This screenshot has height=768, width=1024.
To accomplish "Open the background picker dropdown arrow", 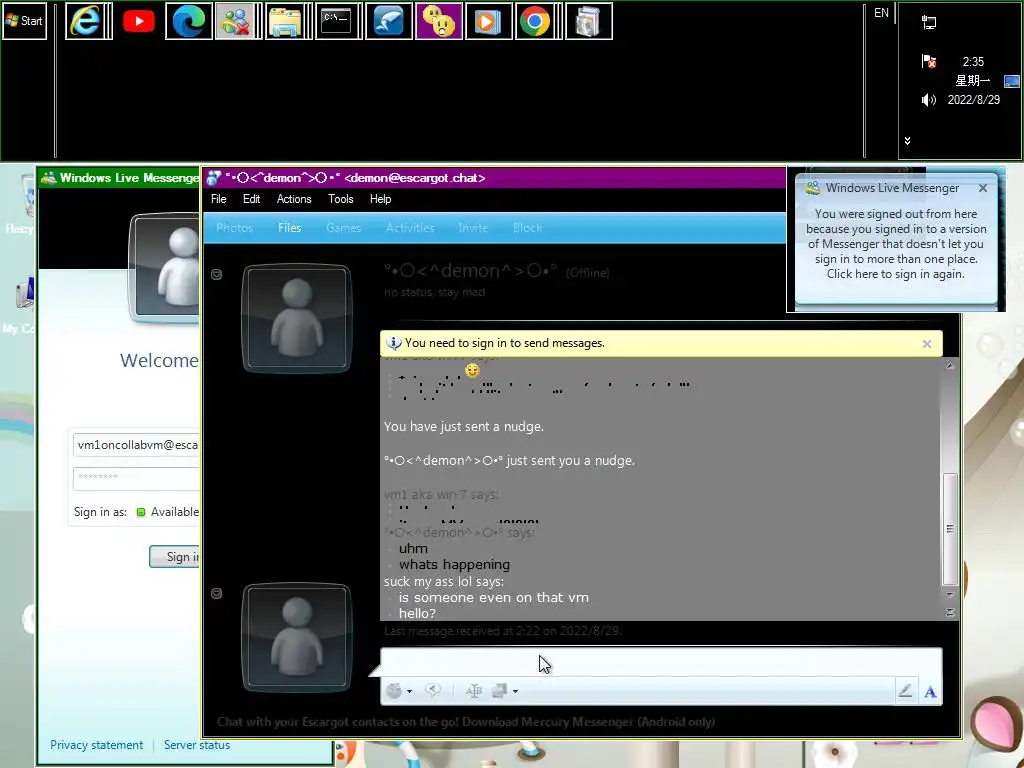I will (515, 691).
